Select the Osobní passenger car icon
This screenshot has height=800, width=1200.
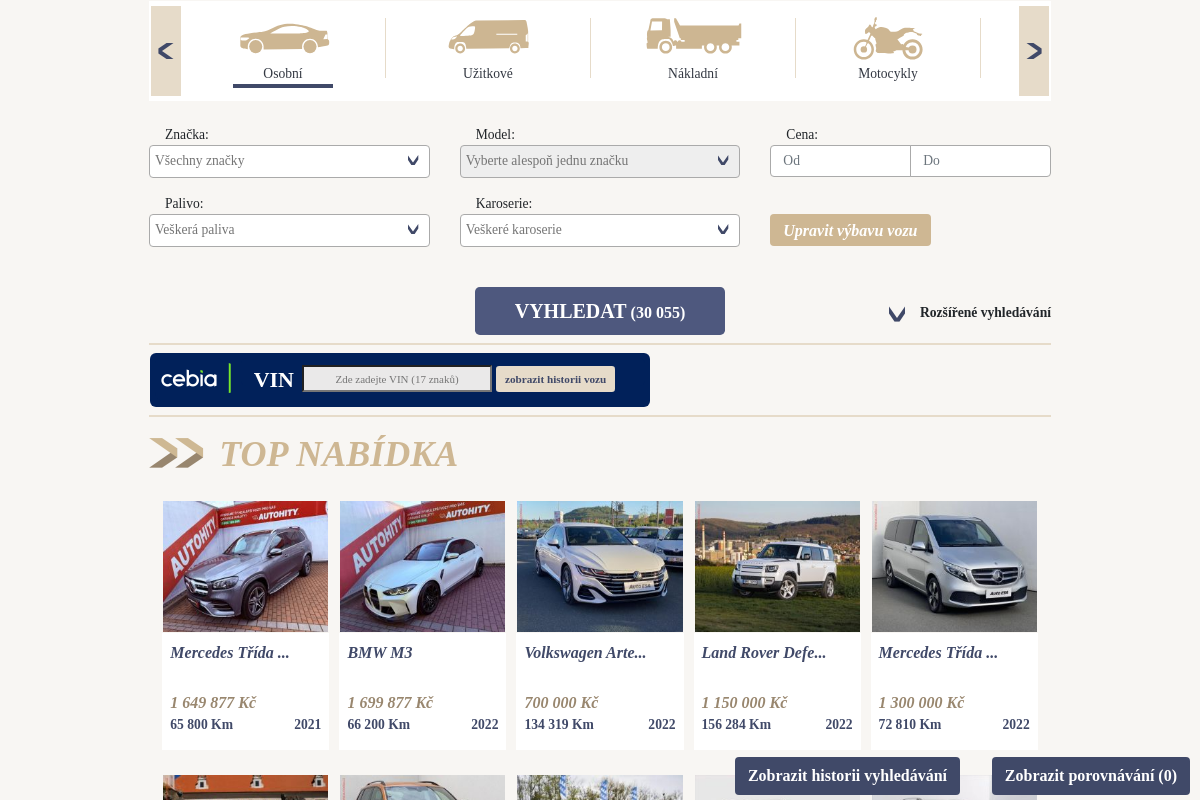coord(284,38)
